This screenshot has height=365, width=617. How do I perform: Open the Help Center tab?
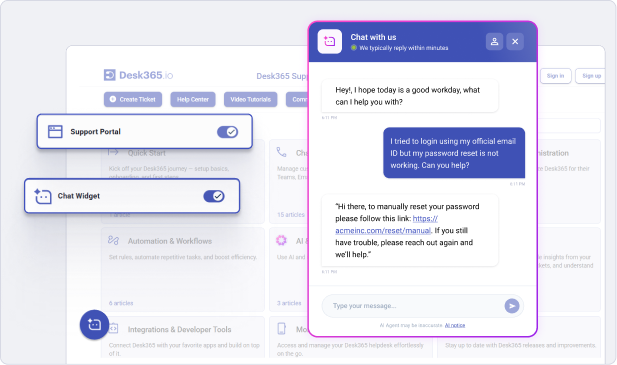(x=193, y=100)
